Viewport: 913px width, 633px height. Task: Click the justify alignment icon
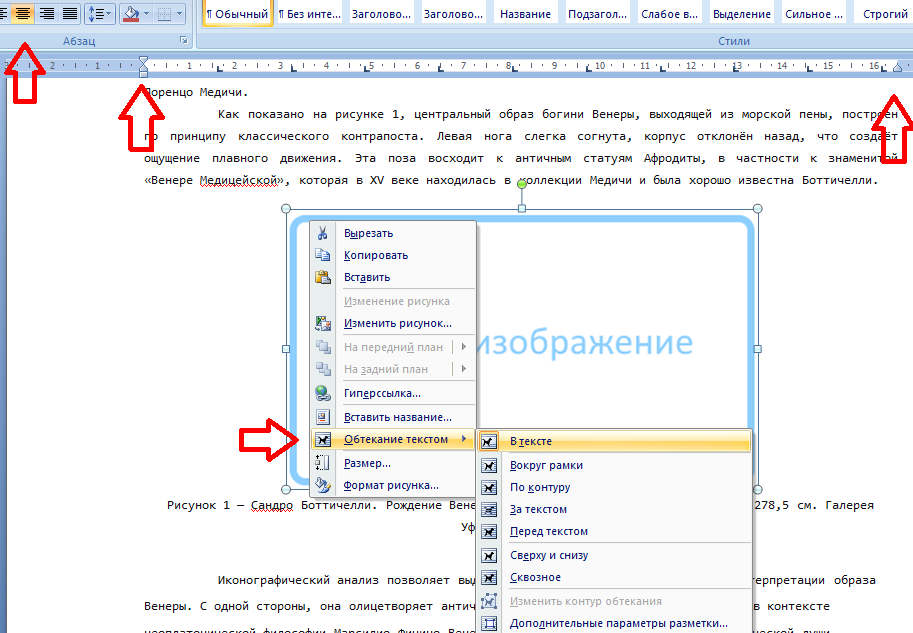69,13
